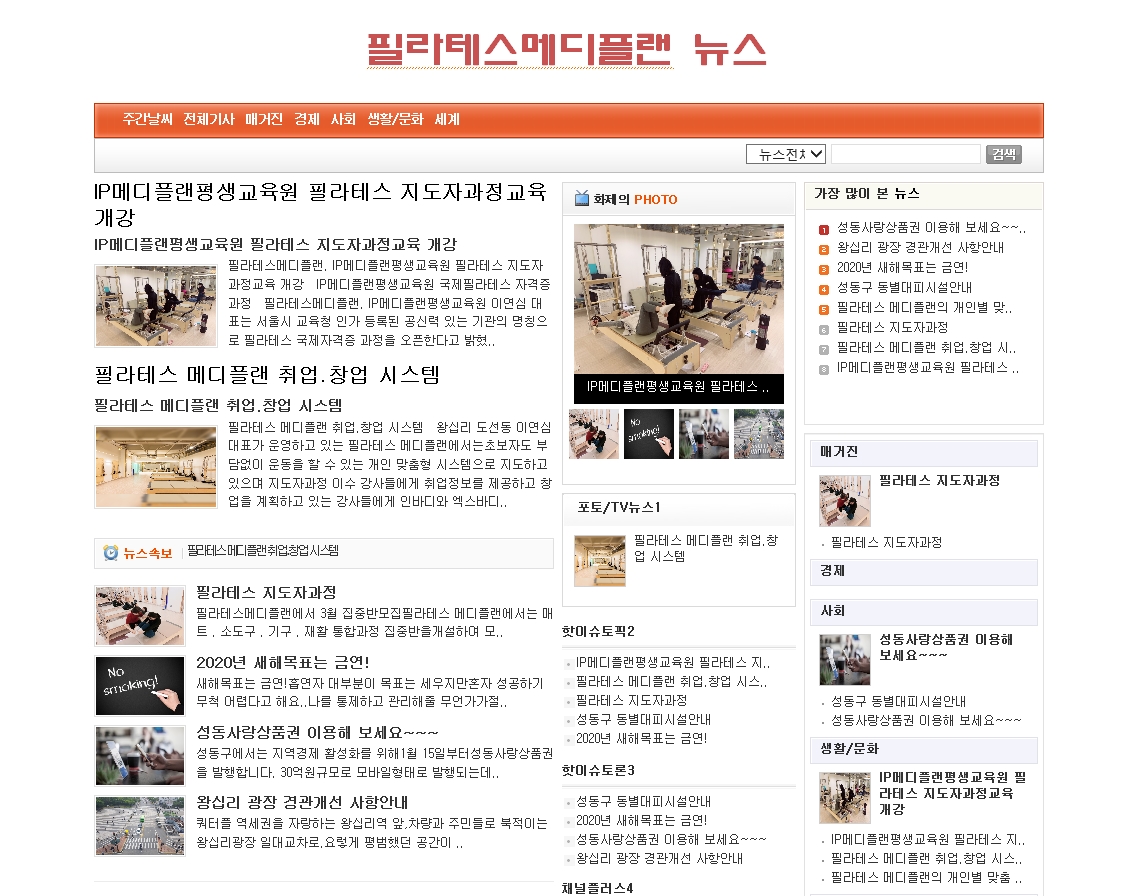The height and width of the screenshot is (896, 1126).
Task: Click the 뉴스속보 ticker headline text
Action: click(x=263, y=551)
